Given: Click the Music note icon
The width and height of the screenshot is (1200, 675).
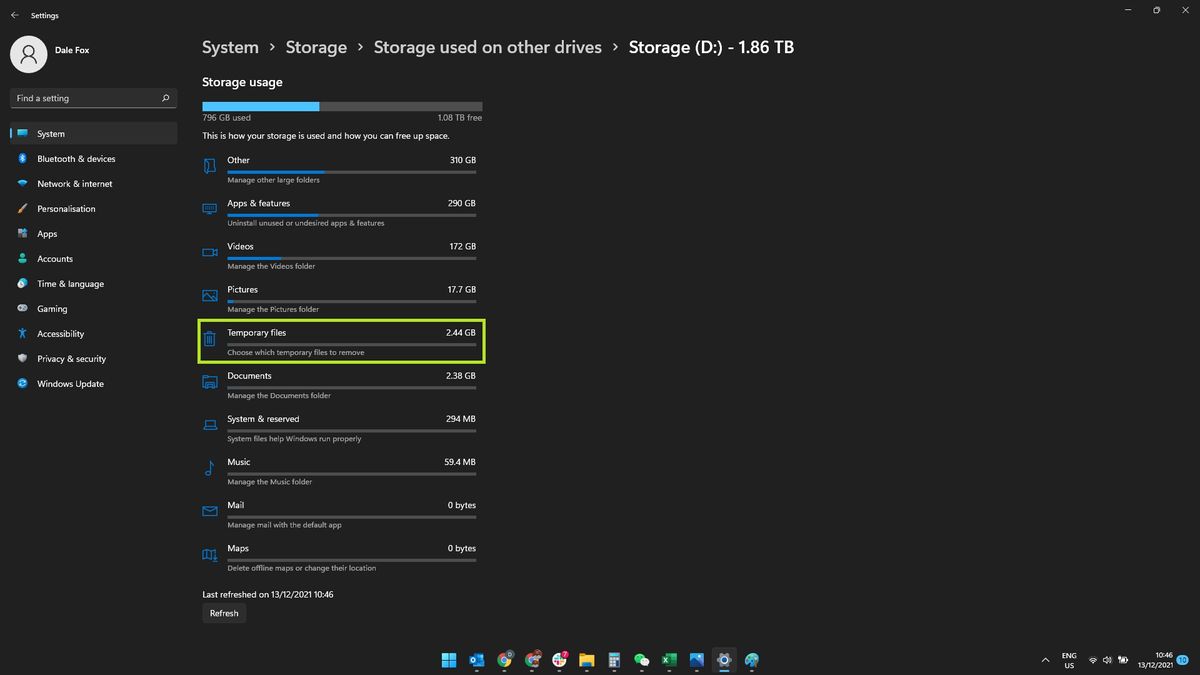Looking at the screenshot, I should (209, 468).
